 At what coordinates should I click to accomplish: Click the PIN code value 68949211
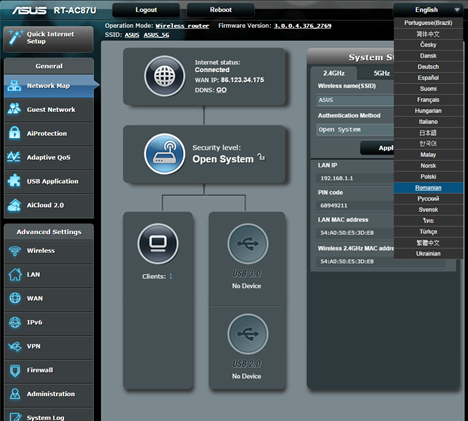pyautogui.click(x=334, y=206)
